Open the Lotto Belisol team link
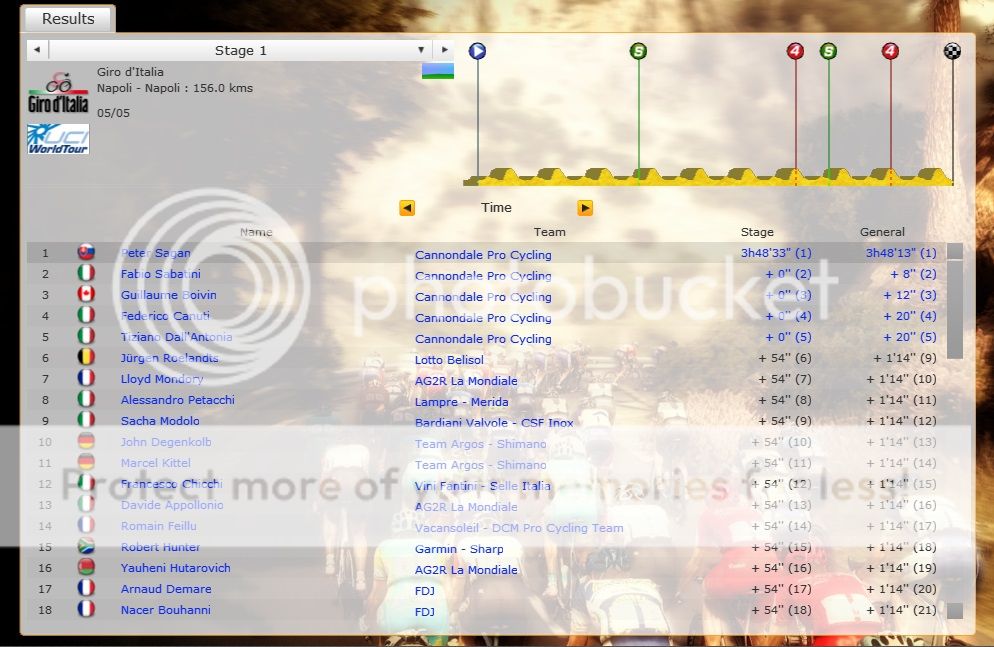 [x=449, y=360]
